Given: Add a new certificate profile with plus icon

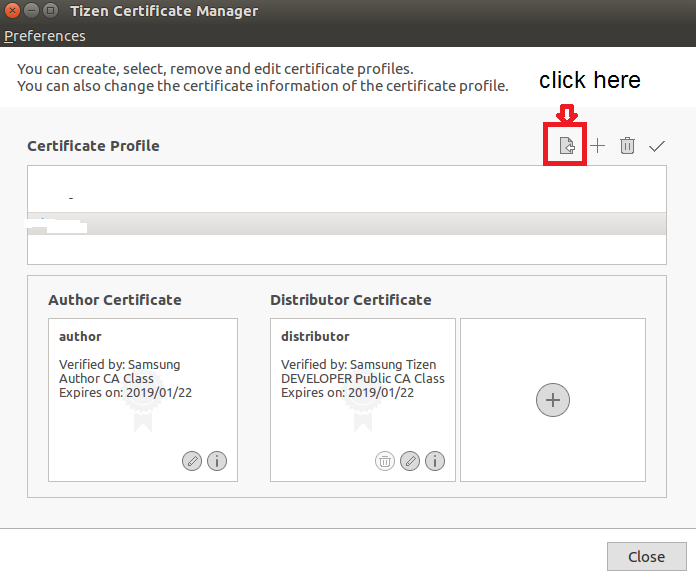Looking at the screenshot, I should point(597,146).
